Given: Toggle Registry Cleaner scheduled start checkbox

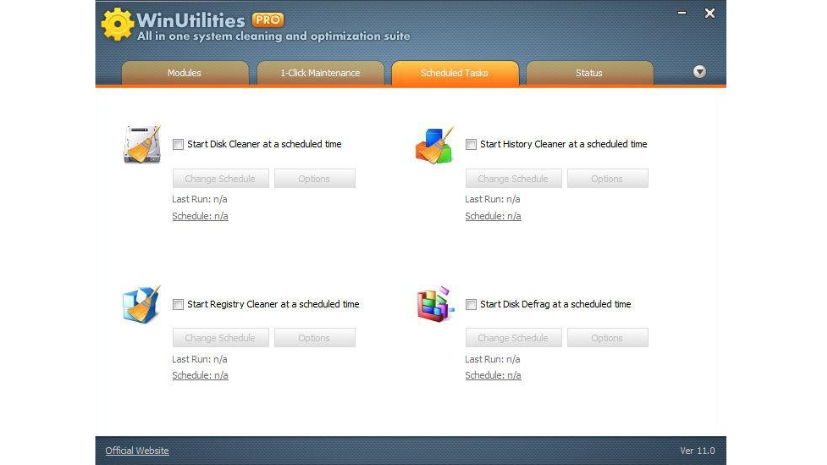Looking at the screenshot, I should pyautogui.click(x=178, y=304).
